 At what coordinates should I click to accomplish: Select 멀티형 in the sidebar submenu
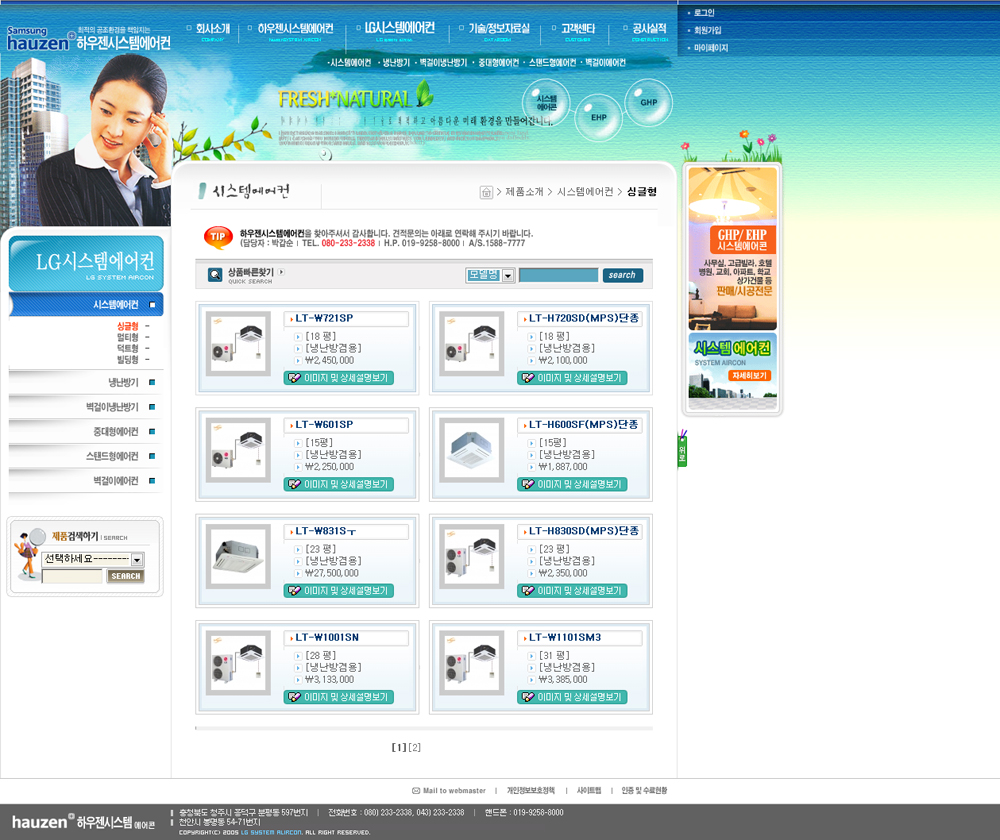tap(127, 337)
